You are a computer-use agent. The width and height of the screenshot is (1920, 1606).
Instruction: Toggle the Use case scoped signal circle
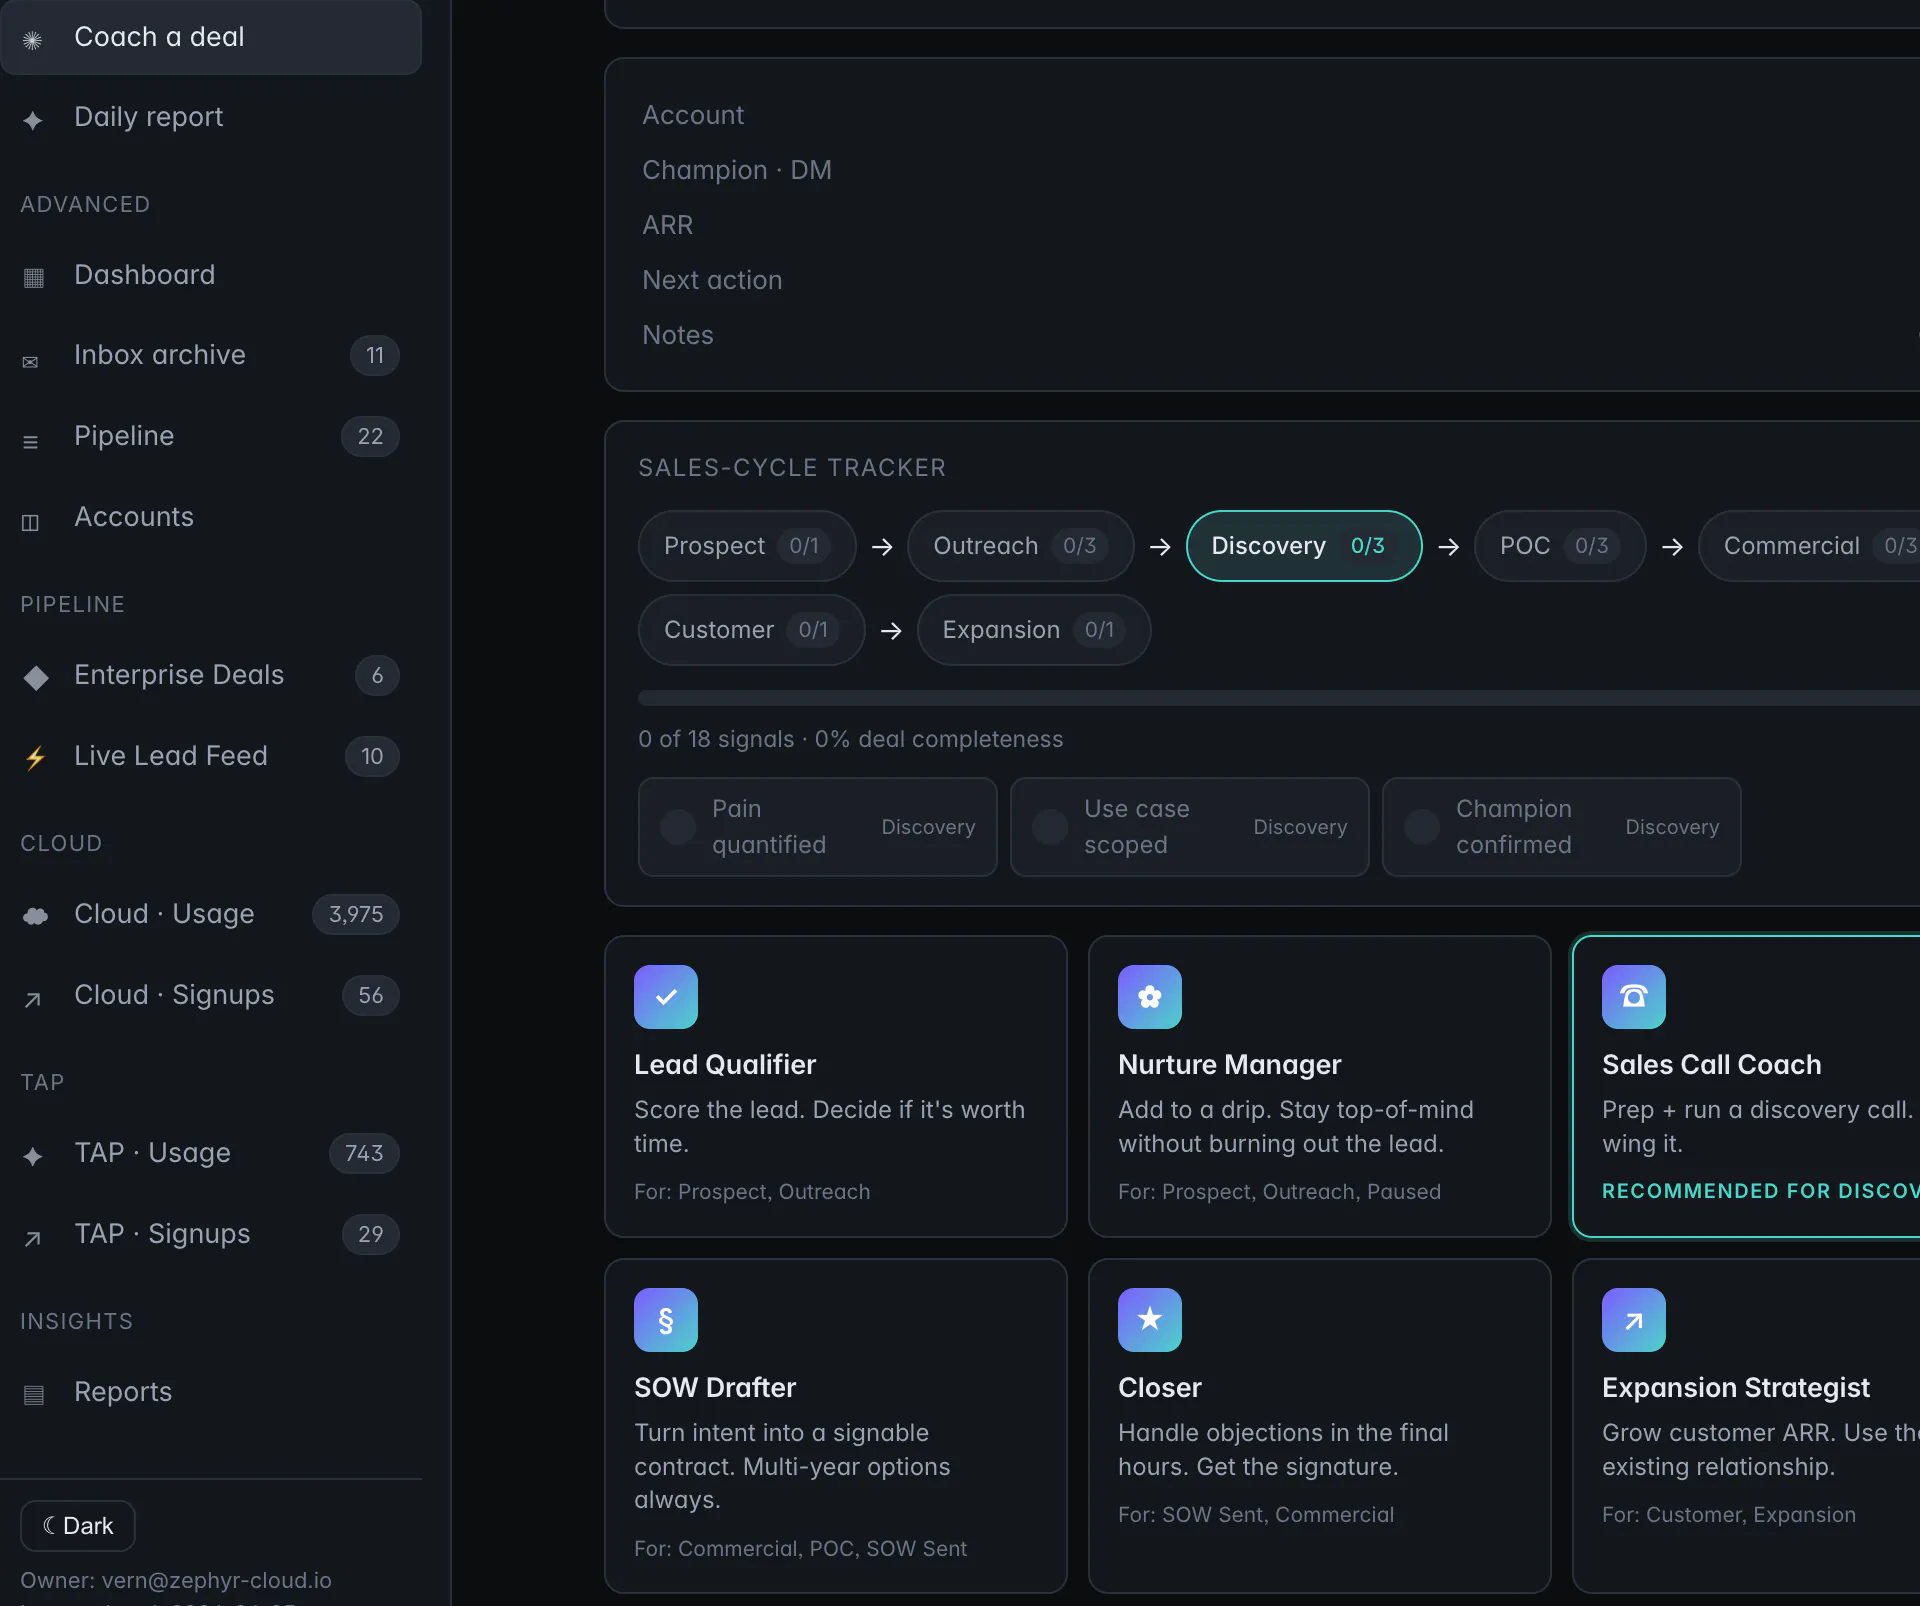1050,827
